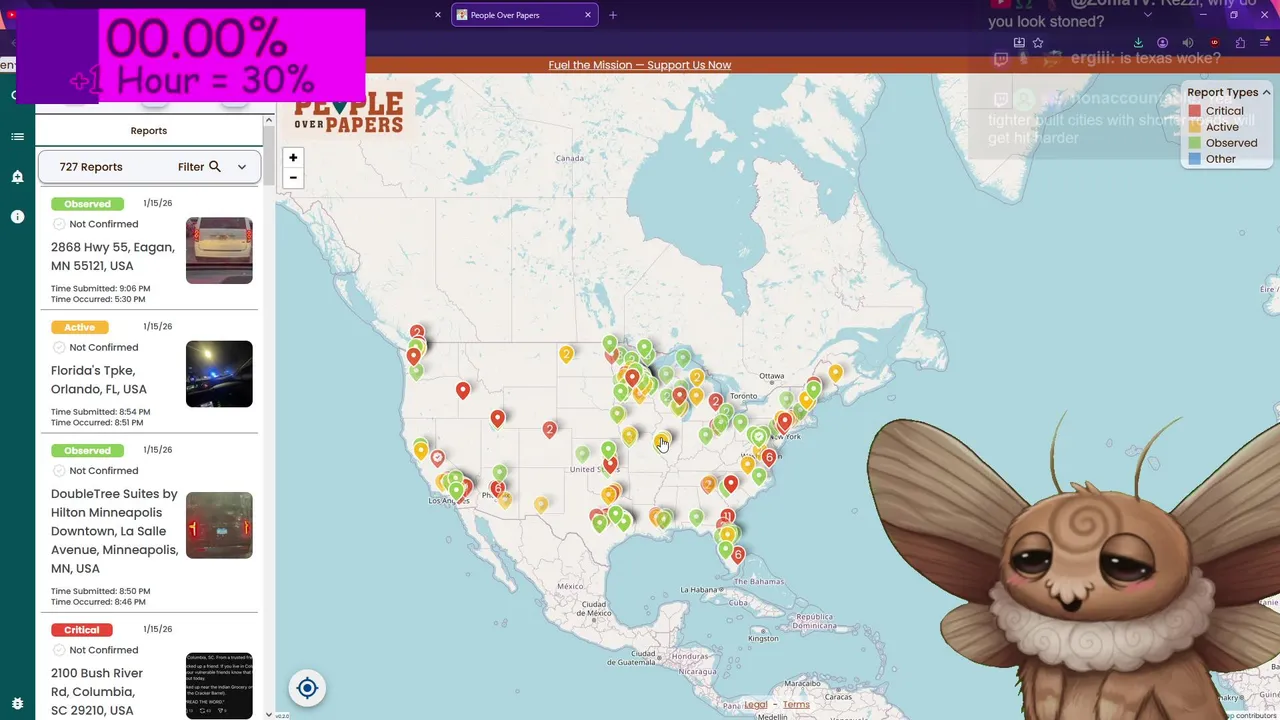Zoom out with the map minus button
Screen dimensions: 1280x720
(293, 178)
